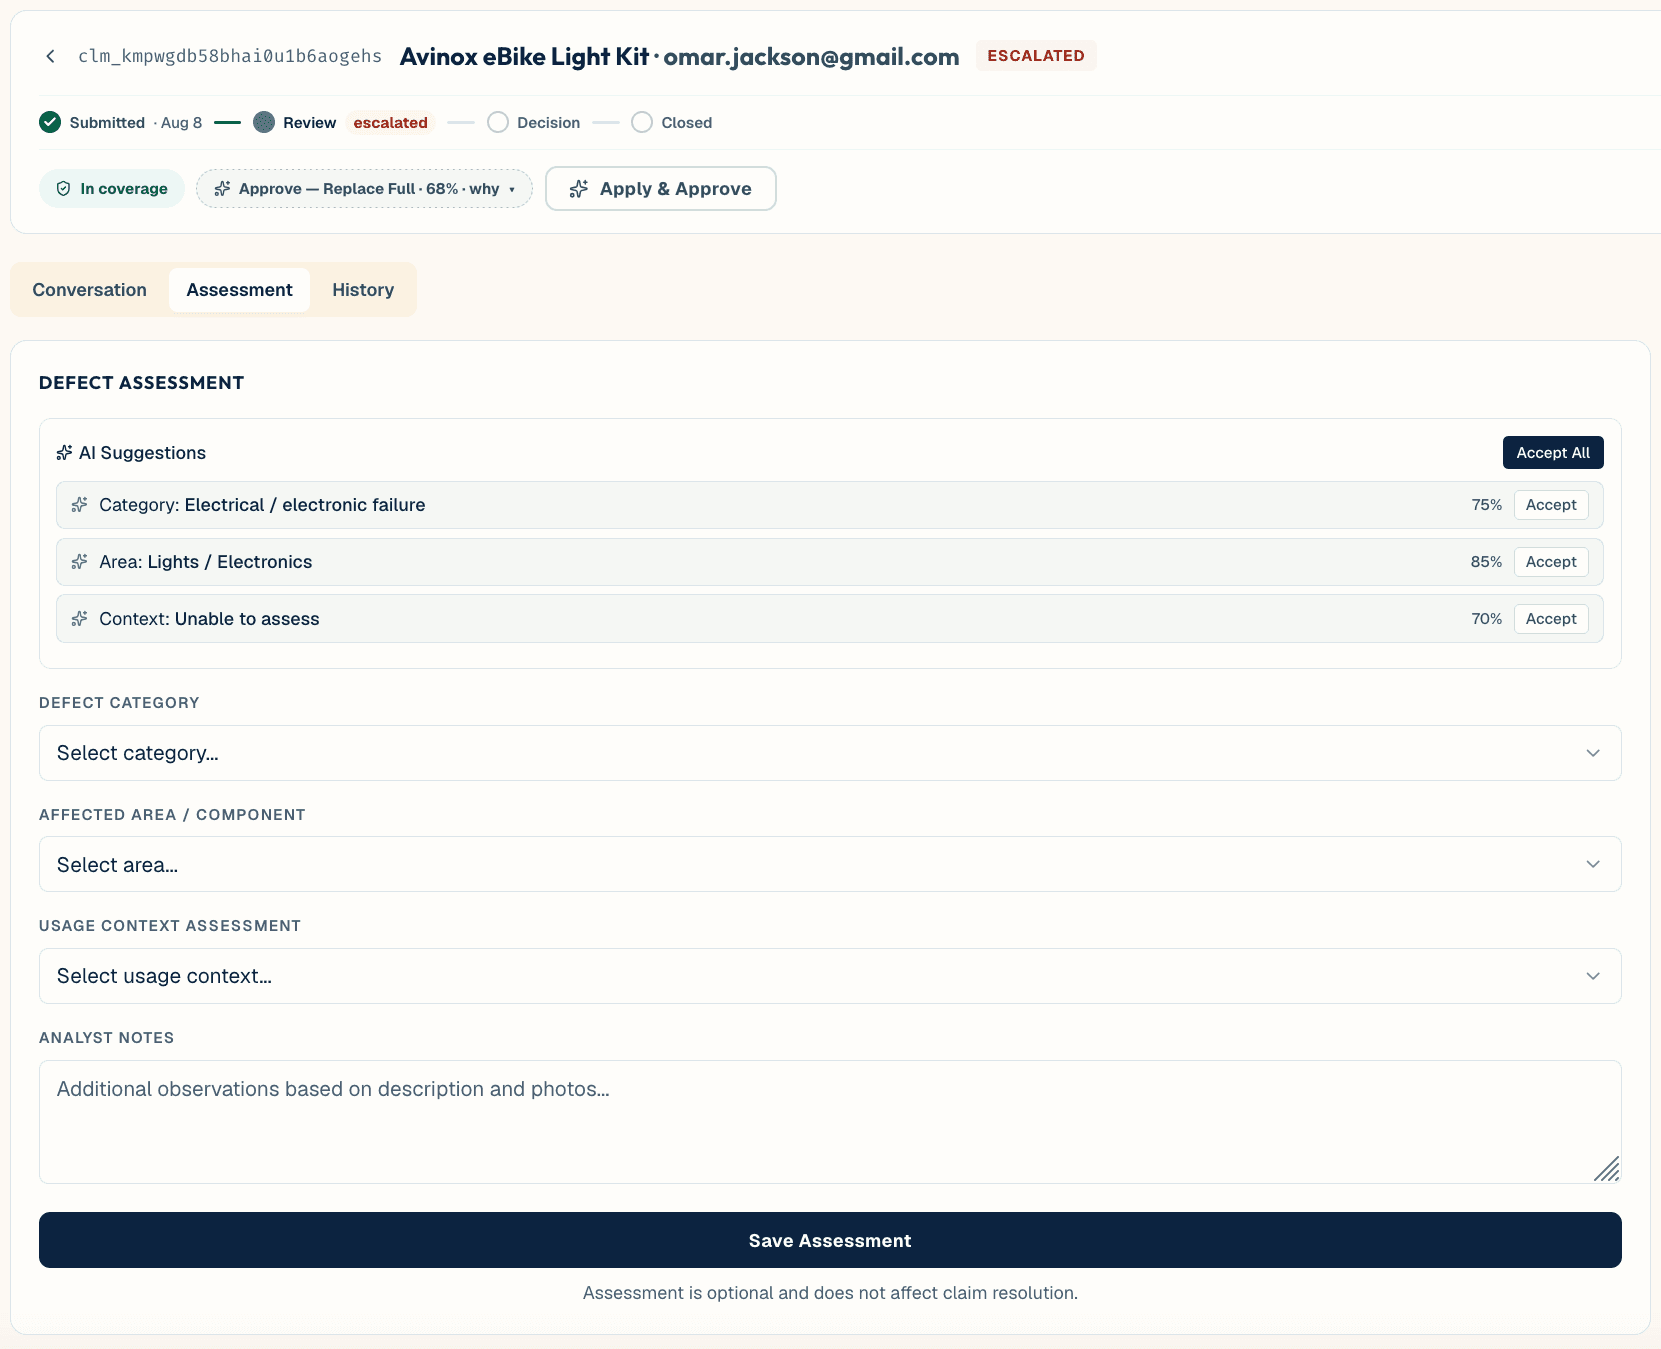Click the DEFECT ASSESSMENT heading
1661x1349 pixels.
point(141,383)
